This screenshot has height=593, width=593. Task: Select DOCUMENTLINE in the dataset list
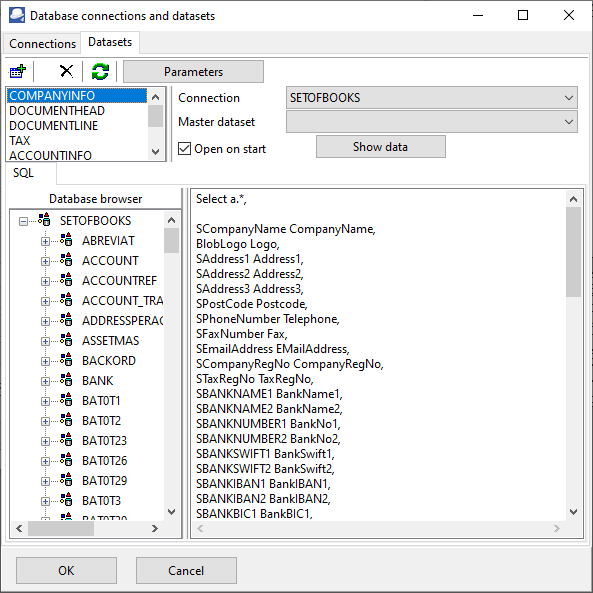pyautogui.click(x=77, y=126)
